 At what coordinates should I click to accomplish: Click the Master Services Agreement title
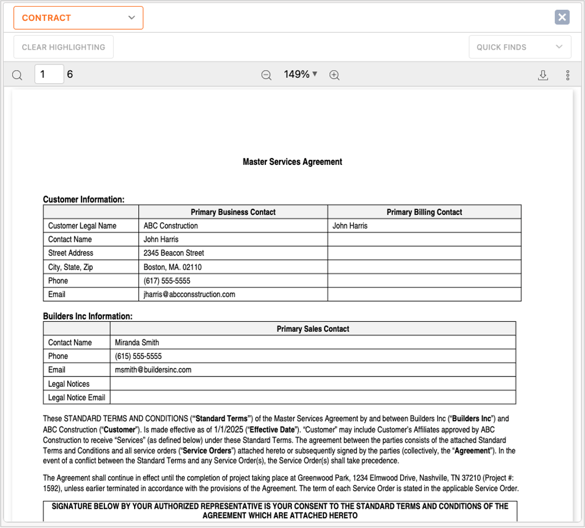(292, 162)
